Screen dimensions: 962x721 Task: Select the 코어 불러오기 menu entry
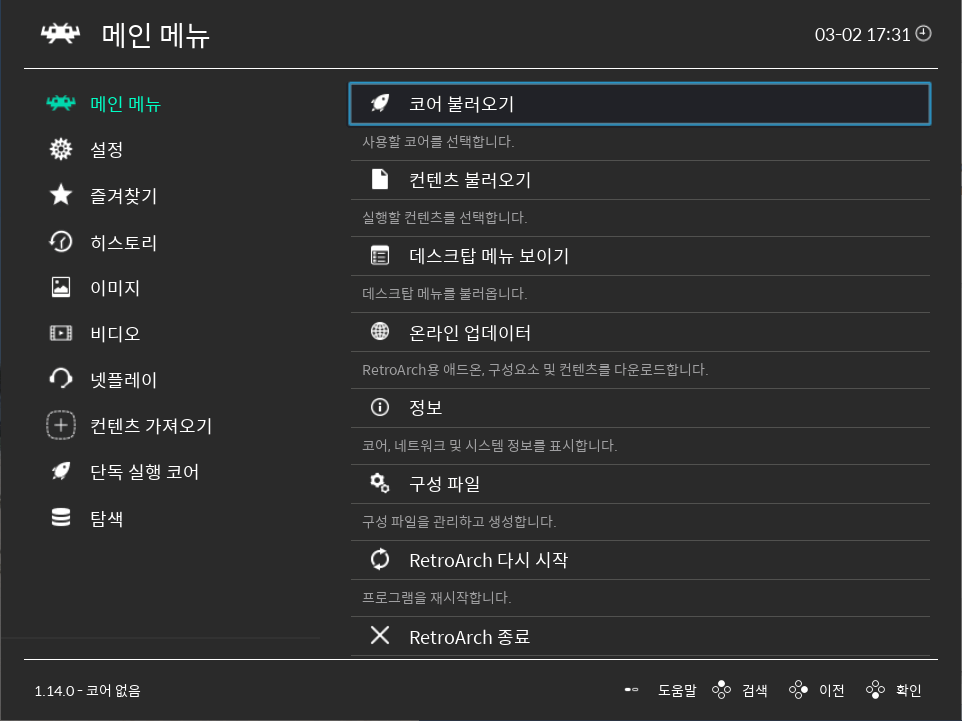(640, 104)
